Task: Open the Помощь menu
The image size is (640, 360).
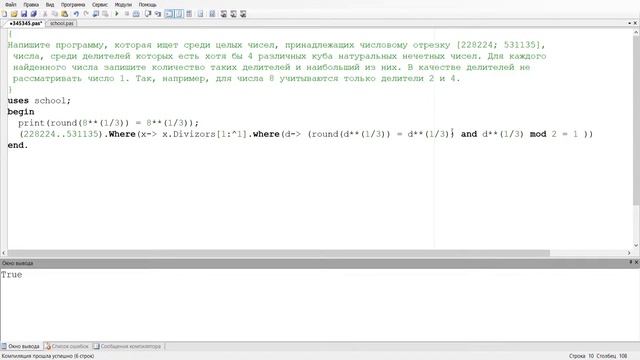Action: [147, 4]
